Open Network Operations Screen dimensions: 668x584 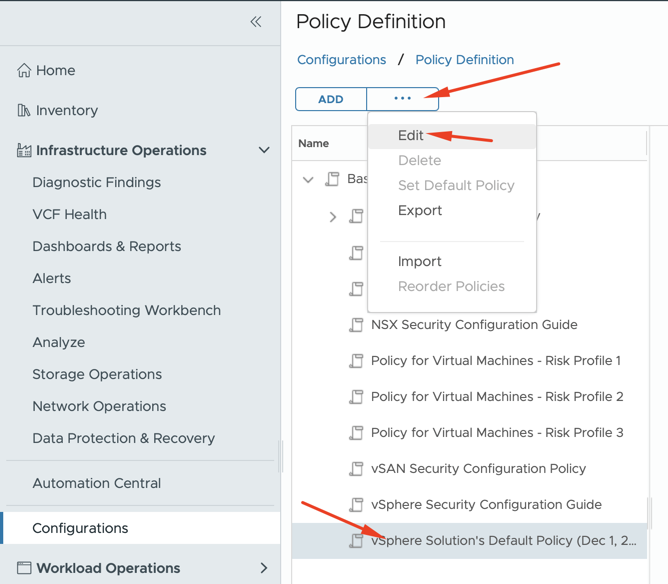(x=99, y=406)
